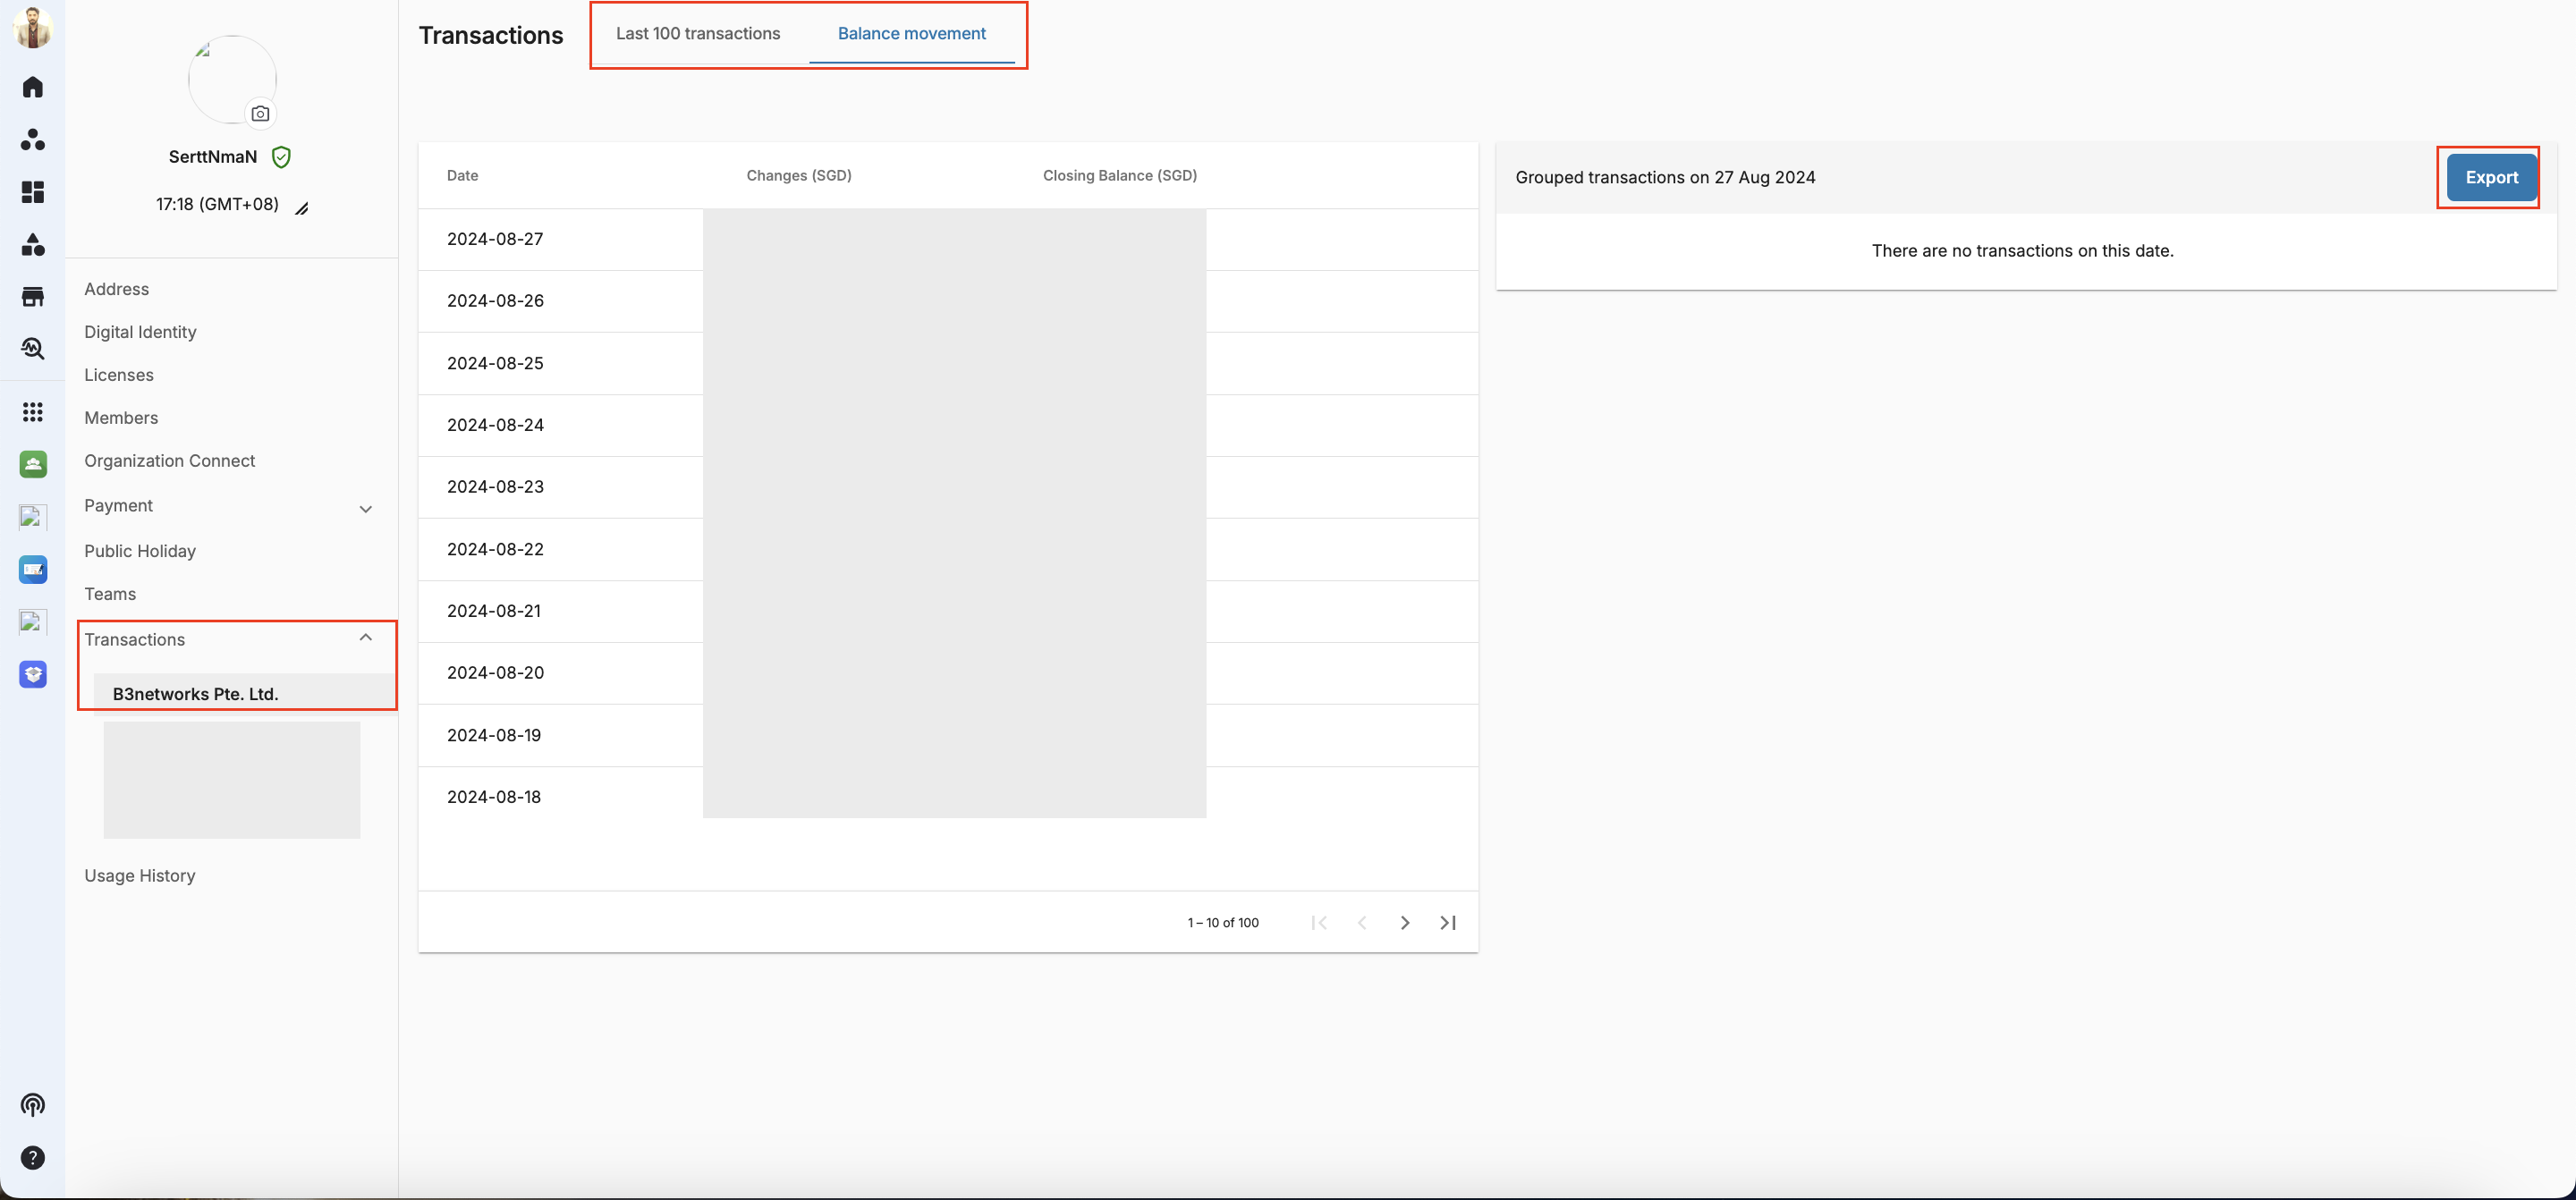
Task: Click the profile picture circle
Action: [x=232, y=80]
